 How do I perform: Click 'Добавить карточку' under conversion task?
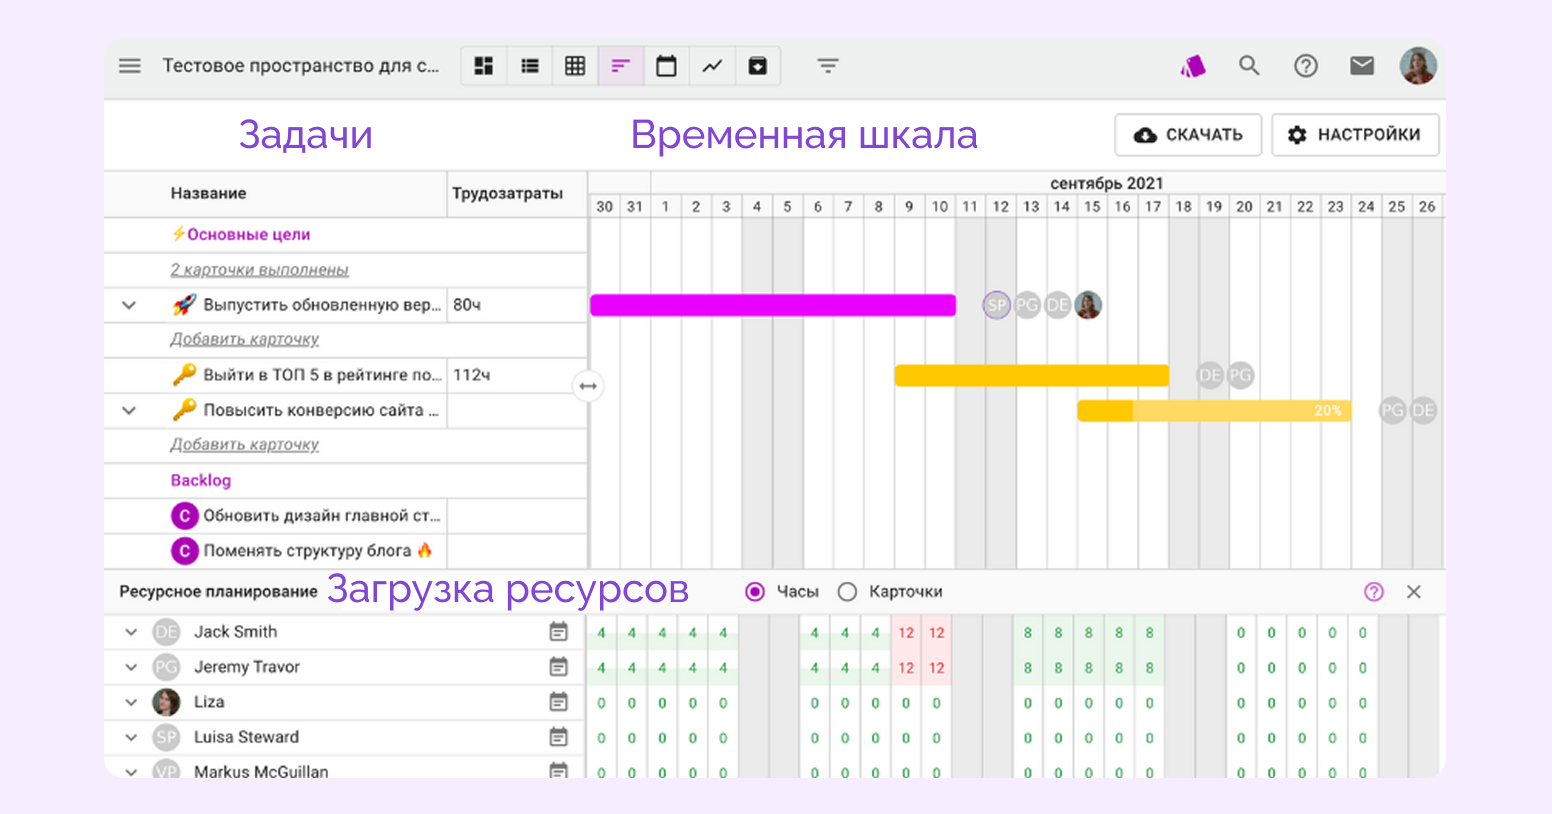[x=244, y=444]
